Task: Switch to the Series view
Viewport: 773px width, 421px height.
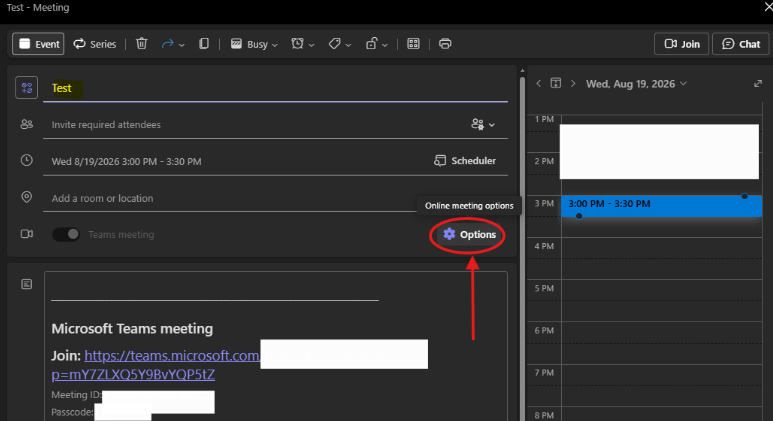Action: [x=95, y=44]
